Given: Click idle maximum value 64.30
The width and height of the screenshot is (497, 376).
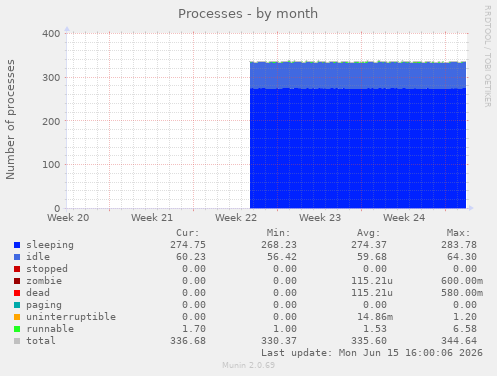Looking at the screenshot, I should [462, 257].
